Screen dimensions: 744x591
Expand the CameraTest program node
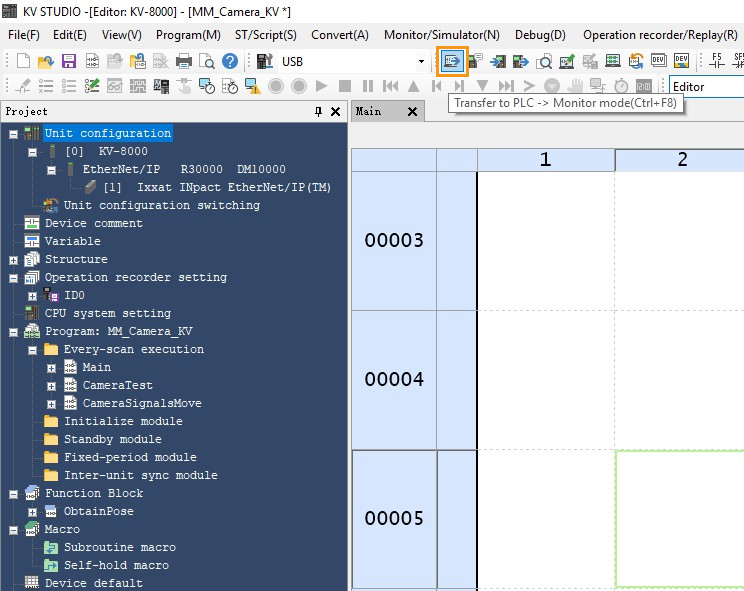click(52, 386)
